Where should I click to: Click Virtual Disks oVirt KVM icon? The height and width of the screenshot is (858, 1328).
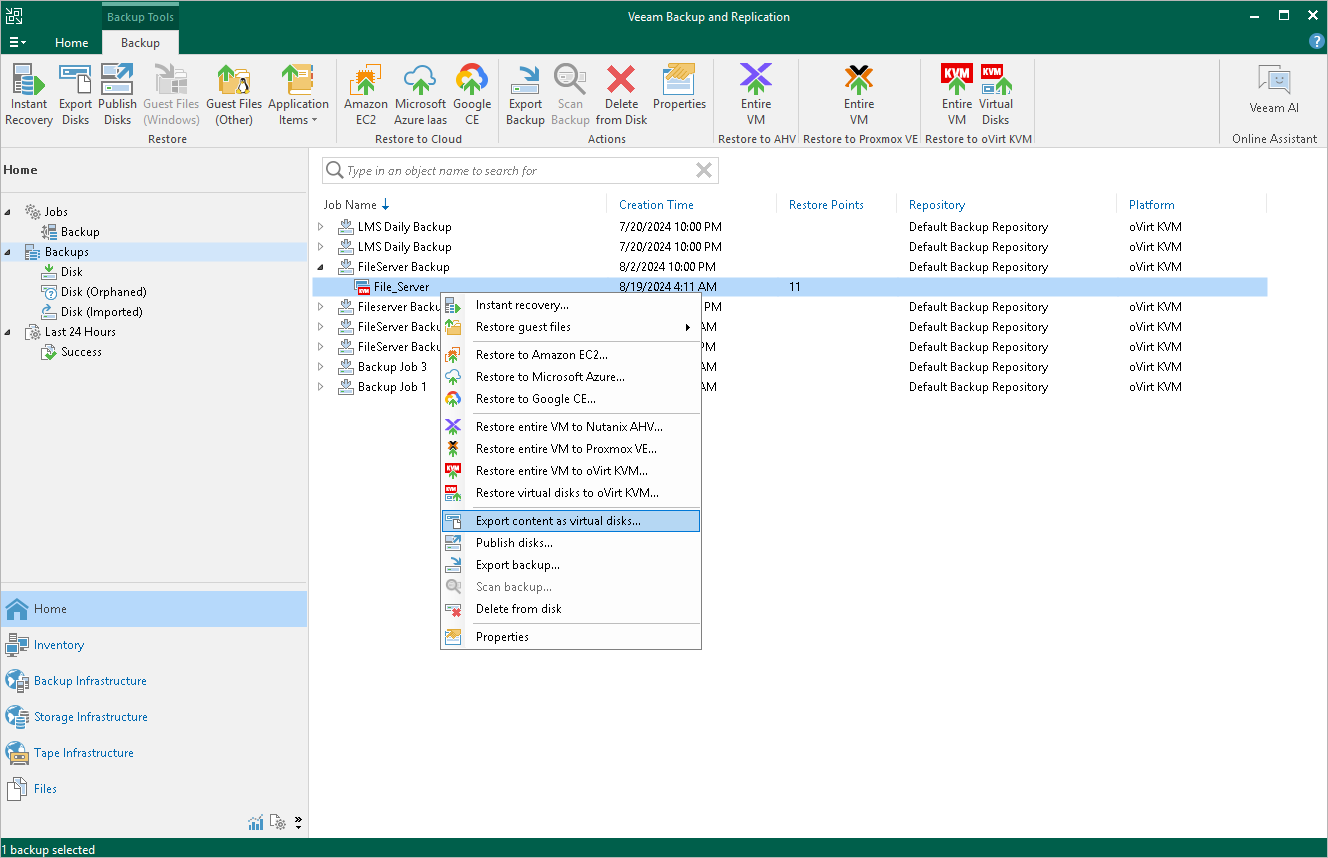(995, 95)
